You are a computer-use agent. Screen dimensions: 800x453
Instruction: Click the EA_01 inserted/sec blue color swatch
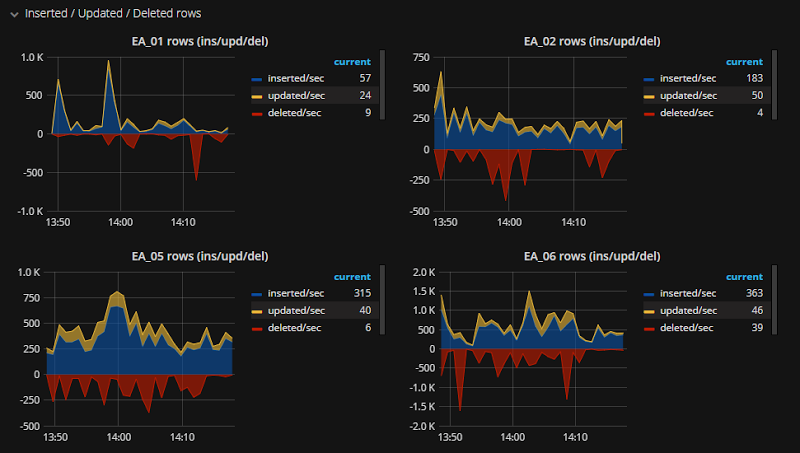257,79
